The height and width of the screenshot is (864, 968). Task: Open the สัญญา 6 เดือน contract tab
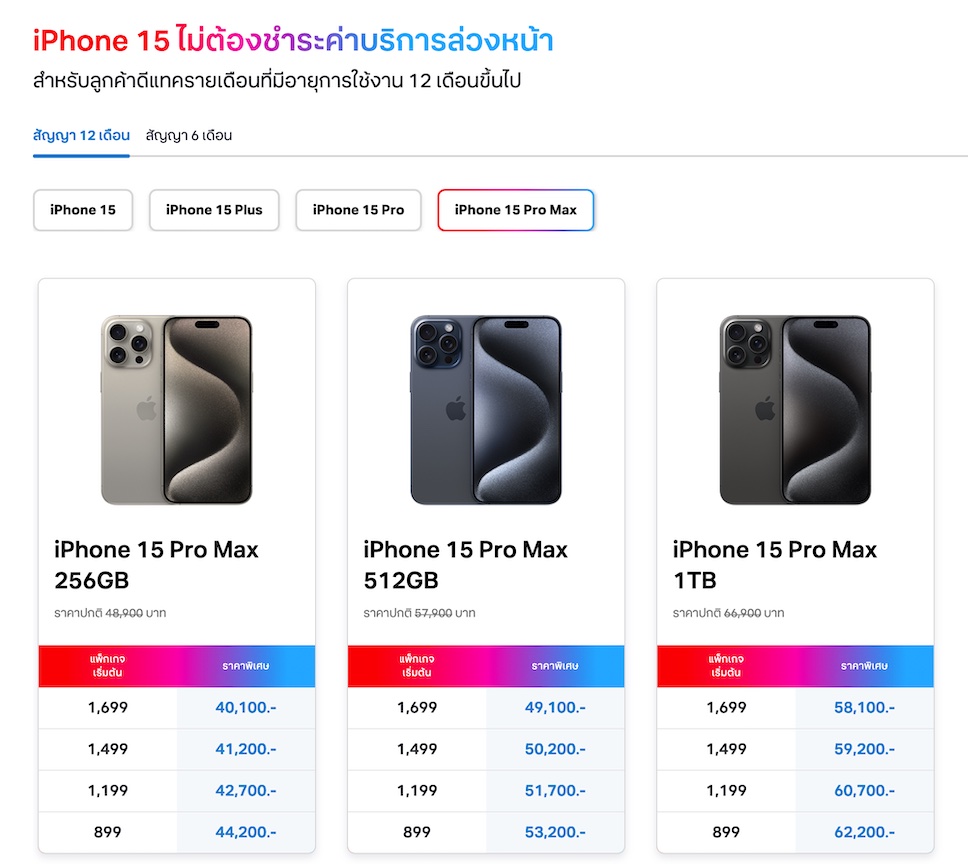coord(189,136)
